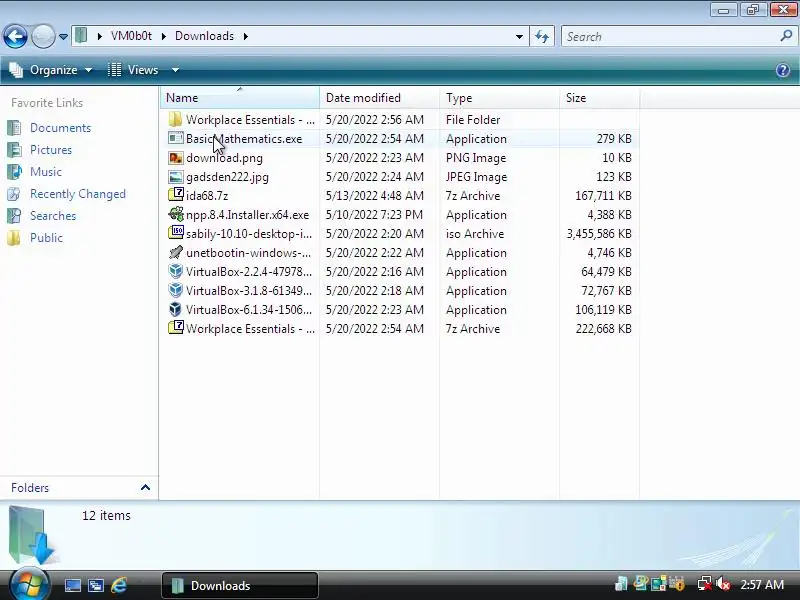
Task: Open the Organize menu
Action: [51, 70]
